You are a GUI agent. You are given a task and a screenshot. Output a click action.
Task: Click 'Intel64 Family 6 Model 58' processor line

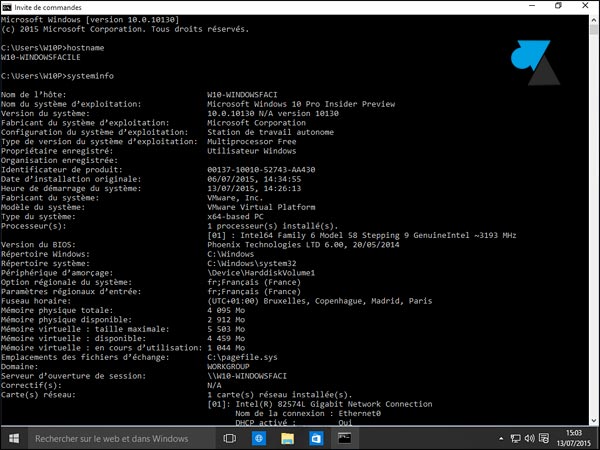[362, 235]
